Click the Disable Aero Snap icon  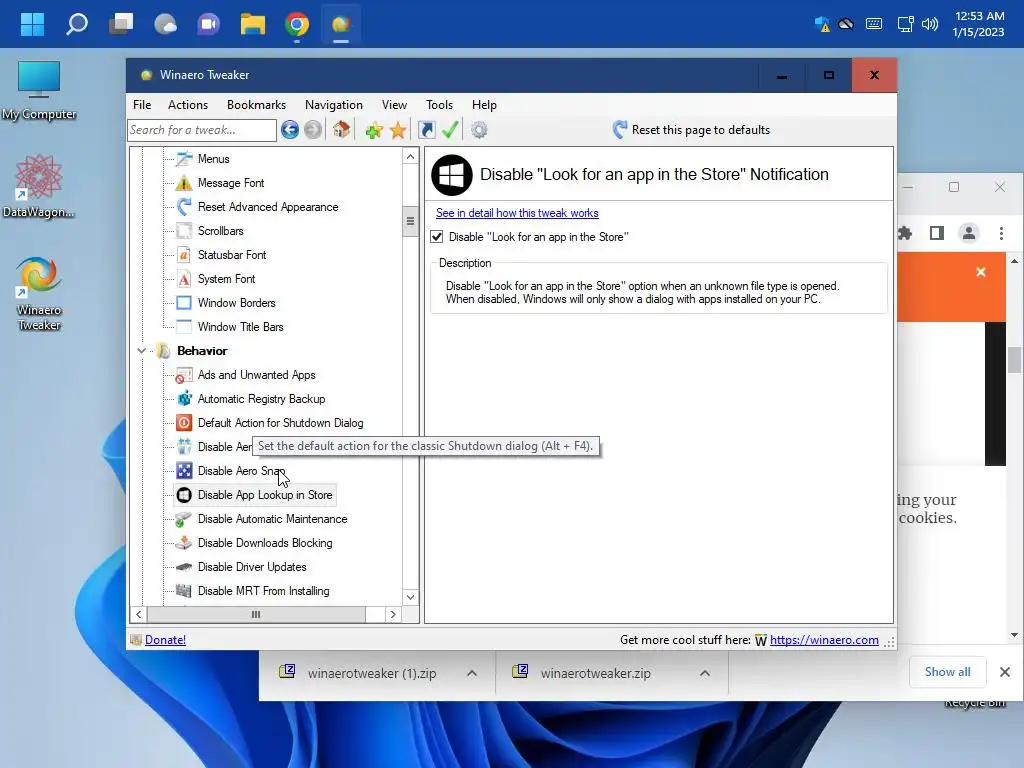click(184, 471)
